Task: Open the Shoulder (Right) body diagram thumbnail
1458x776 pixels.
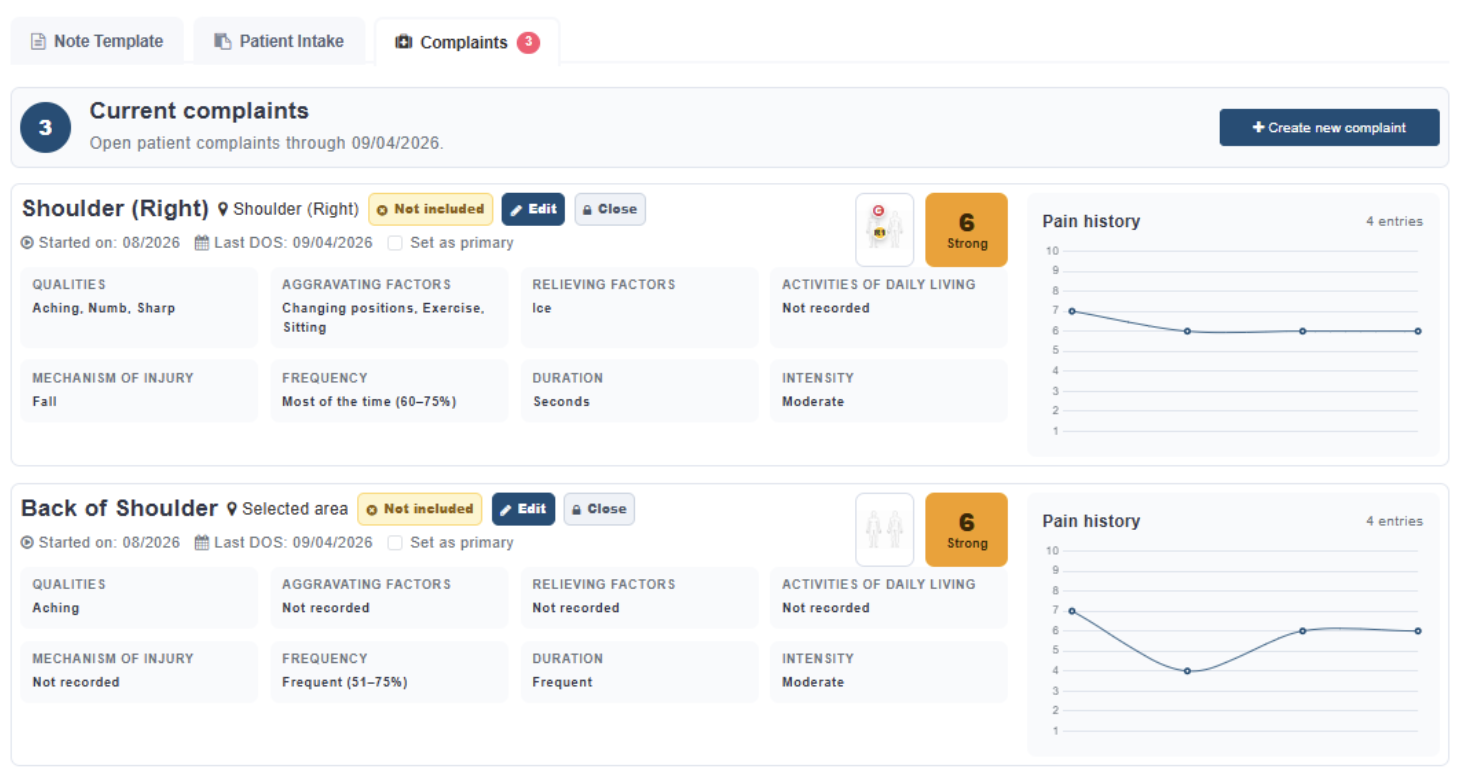Action: coord(884,230)
